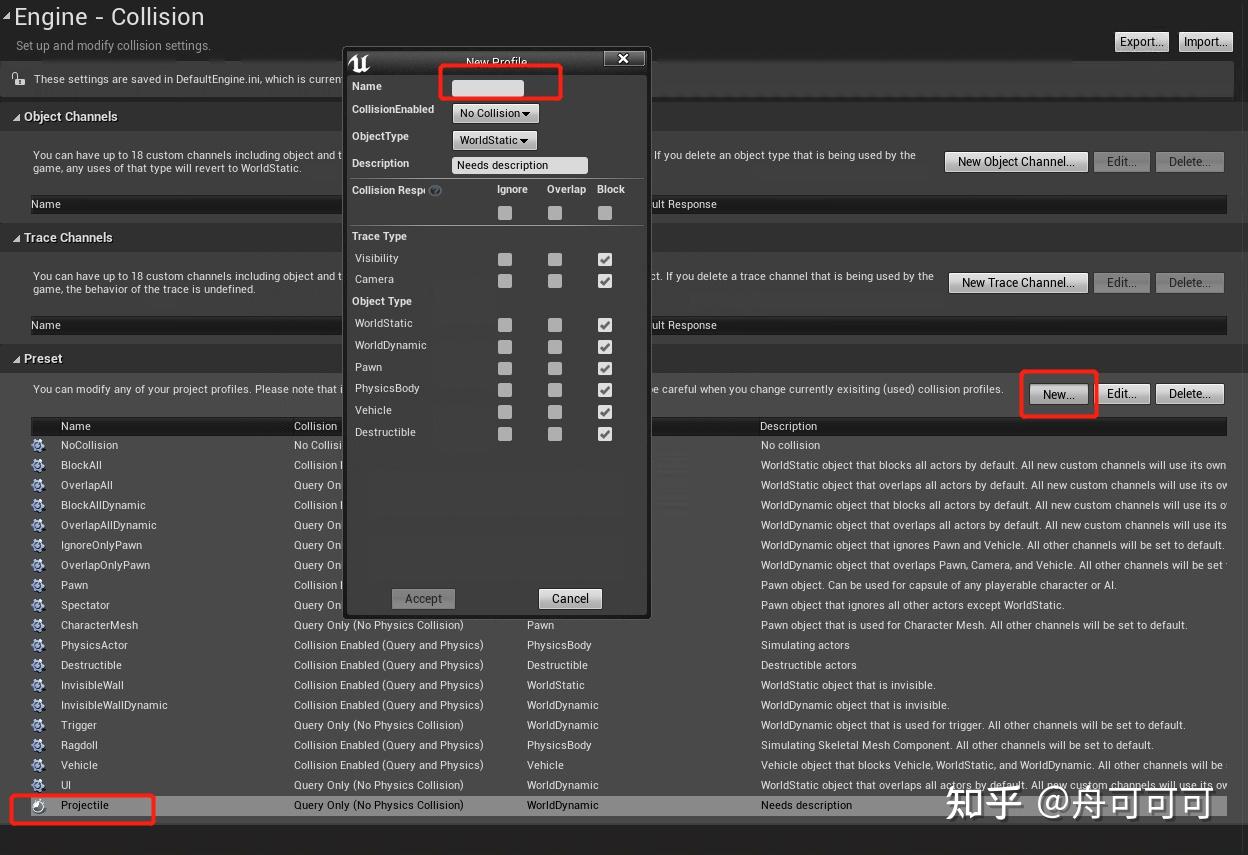Open the CollisionEnabled No Collision dropdown

tap(496, 113)
